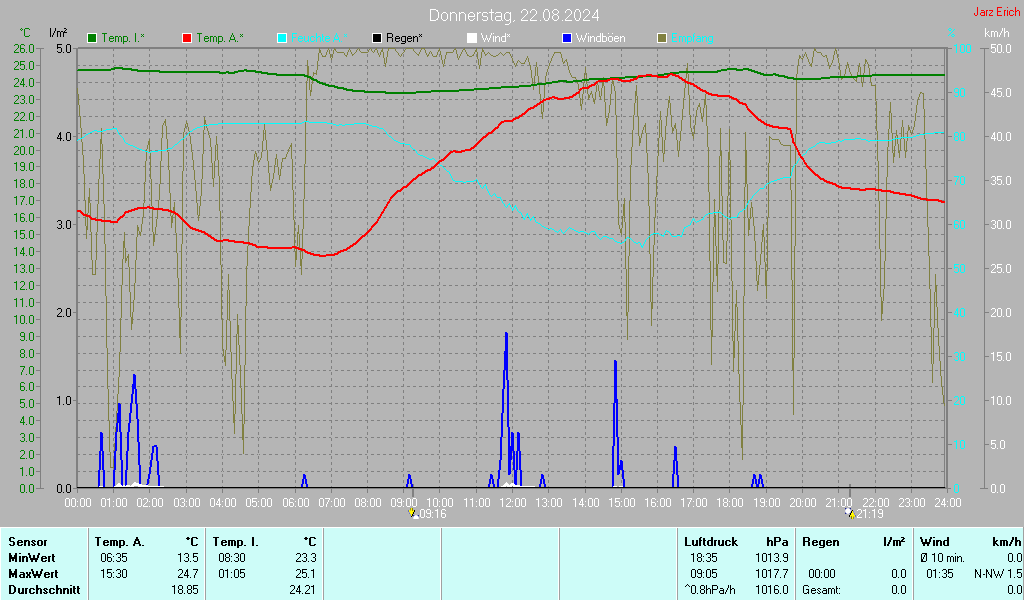Click the chart title 'Donnerstag, 22.08.2024'
Screen dimensions: 1024x600
[514, 15]
